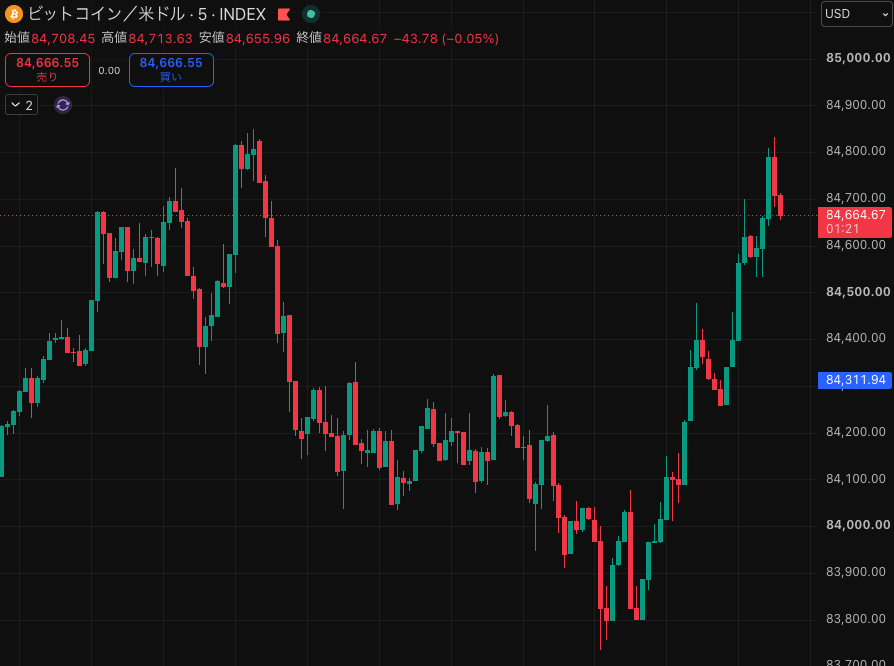
Task: Click the 84,800.00 price axis label
Action: coord(856,151)
